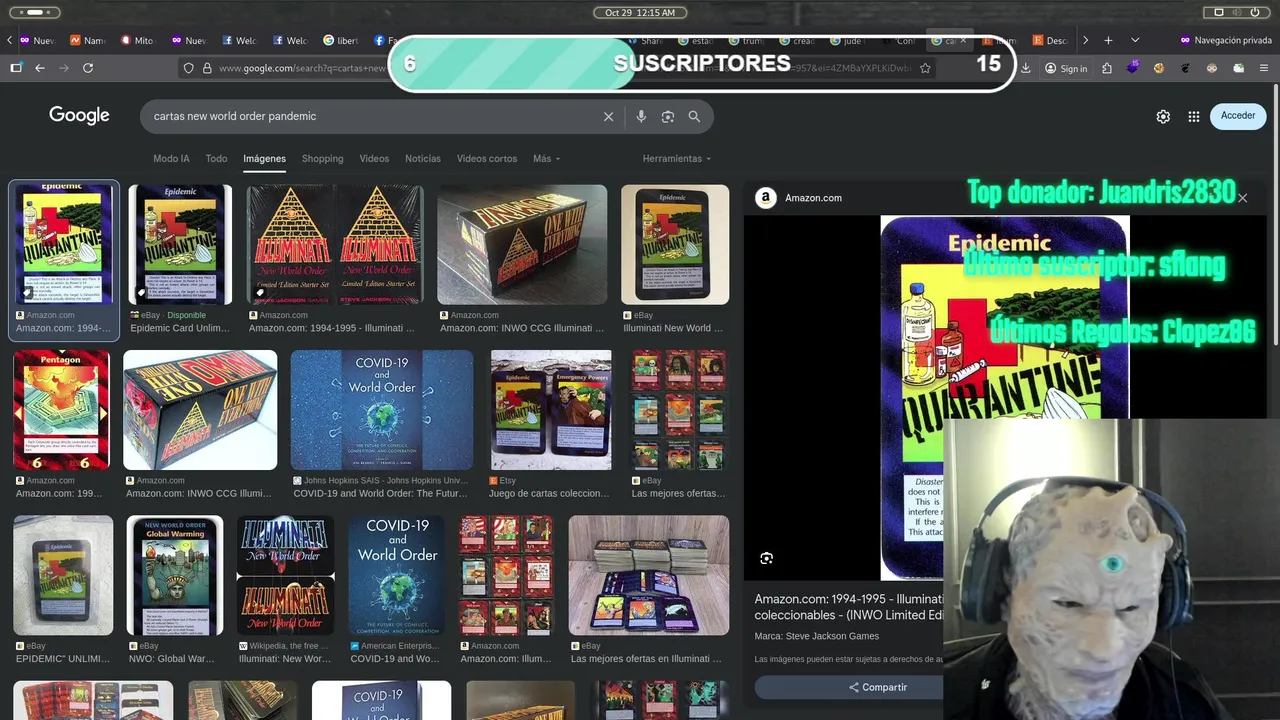This screenshot has height=720, width=1280.
Task: Click the Firefox Sign in button
Action: click(1066, 68)
